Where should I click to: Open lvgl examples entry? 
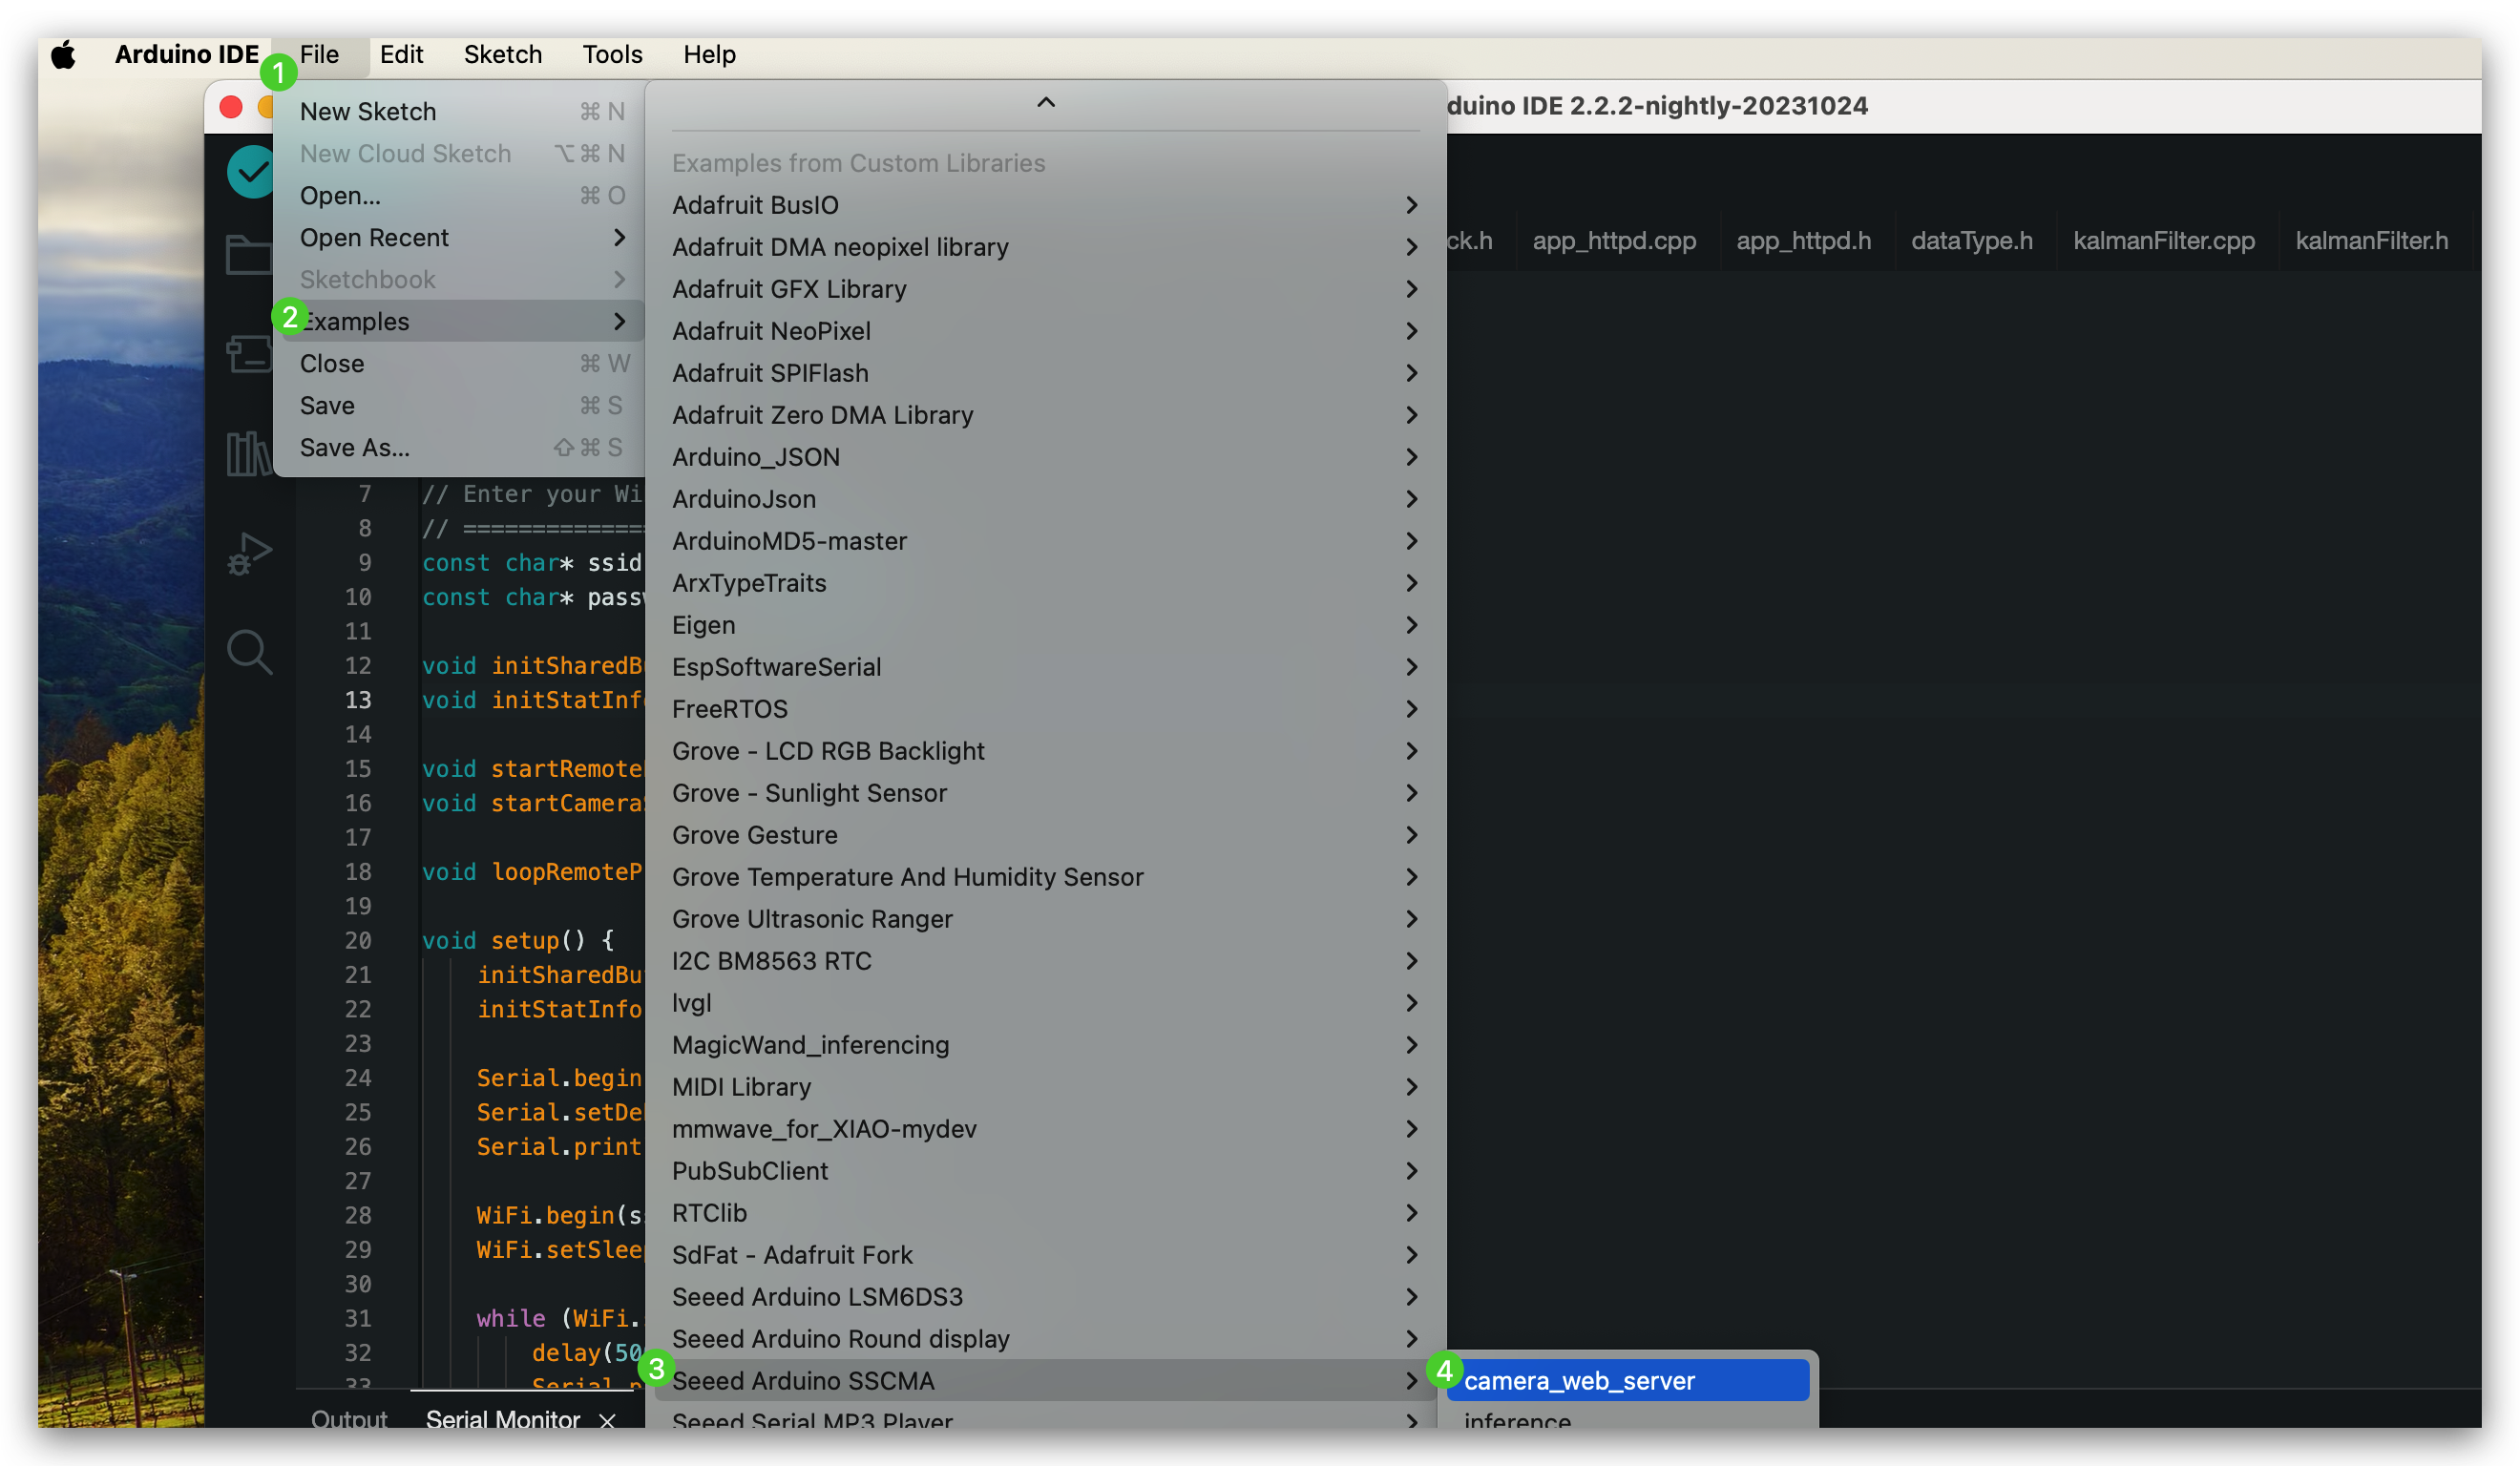(1045, 1003)
